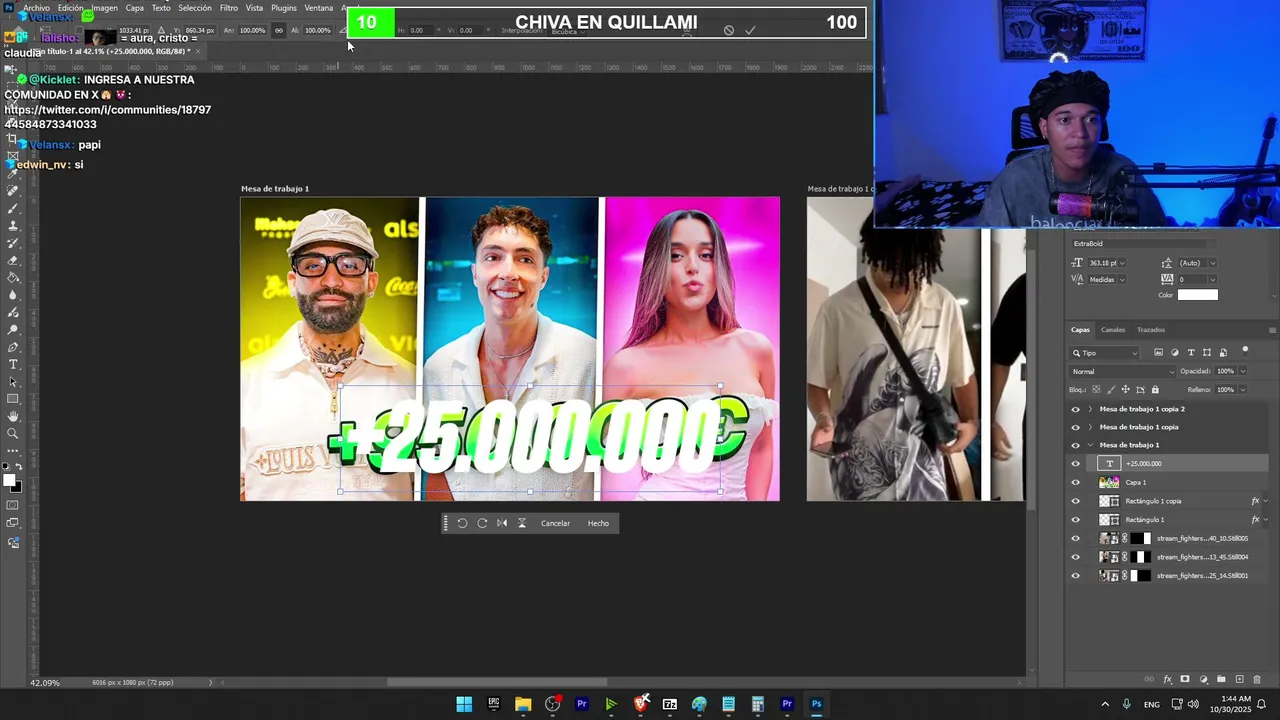The image size is (1280, 720).
Task: Switch to the Trazados tab
Action: [x=1151, y=330]
